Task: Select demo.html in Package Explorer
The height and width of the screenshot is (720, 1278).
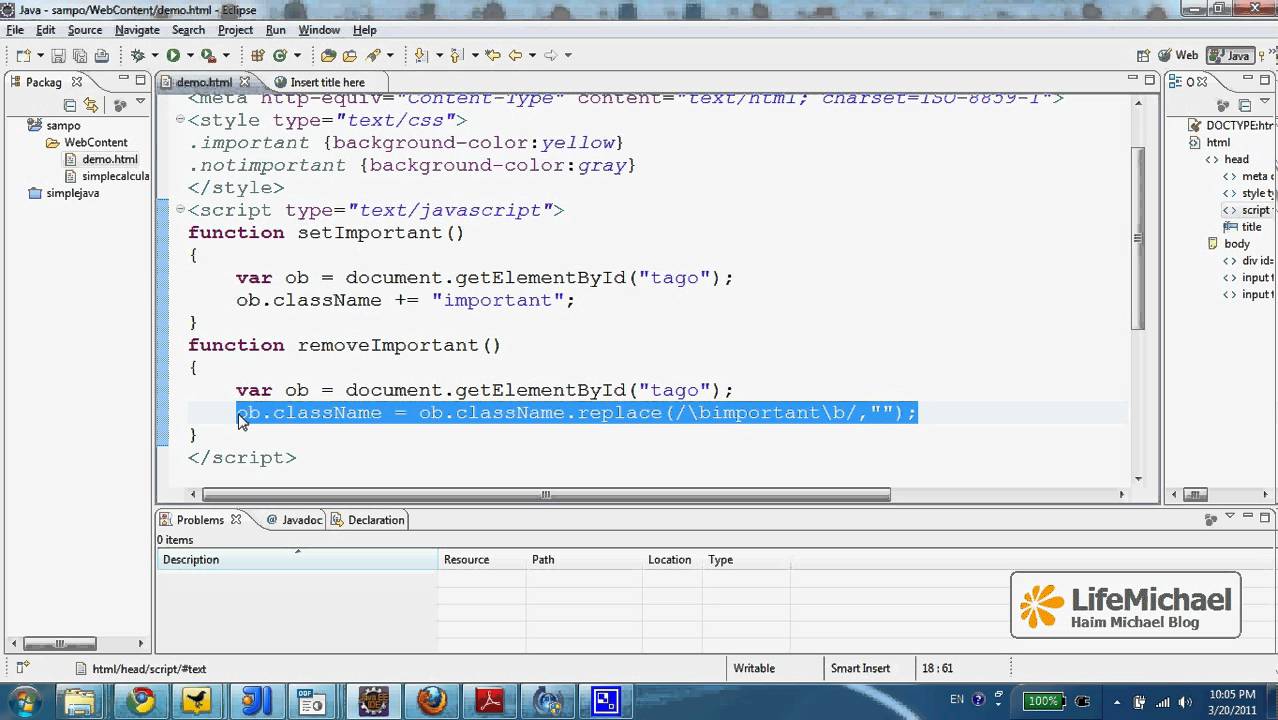Action: [x=110, y=159]
